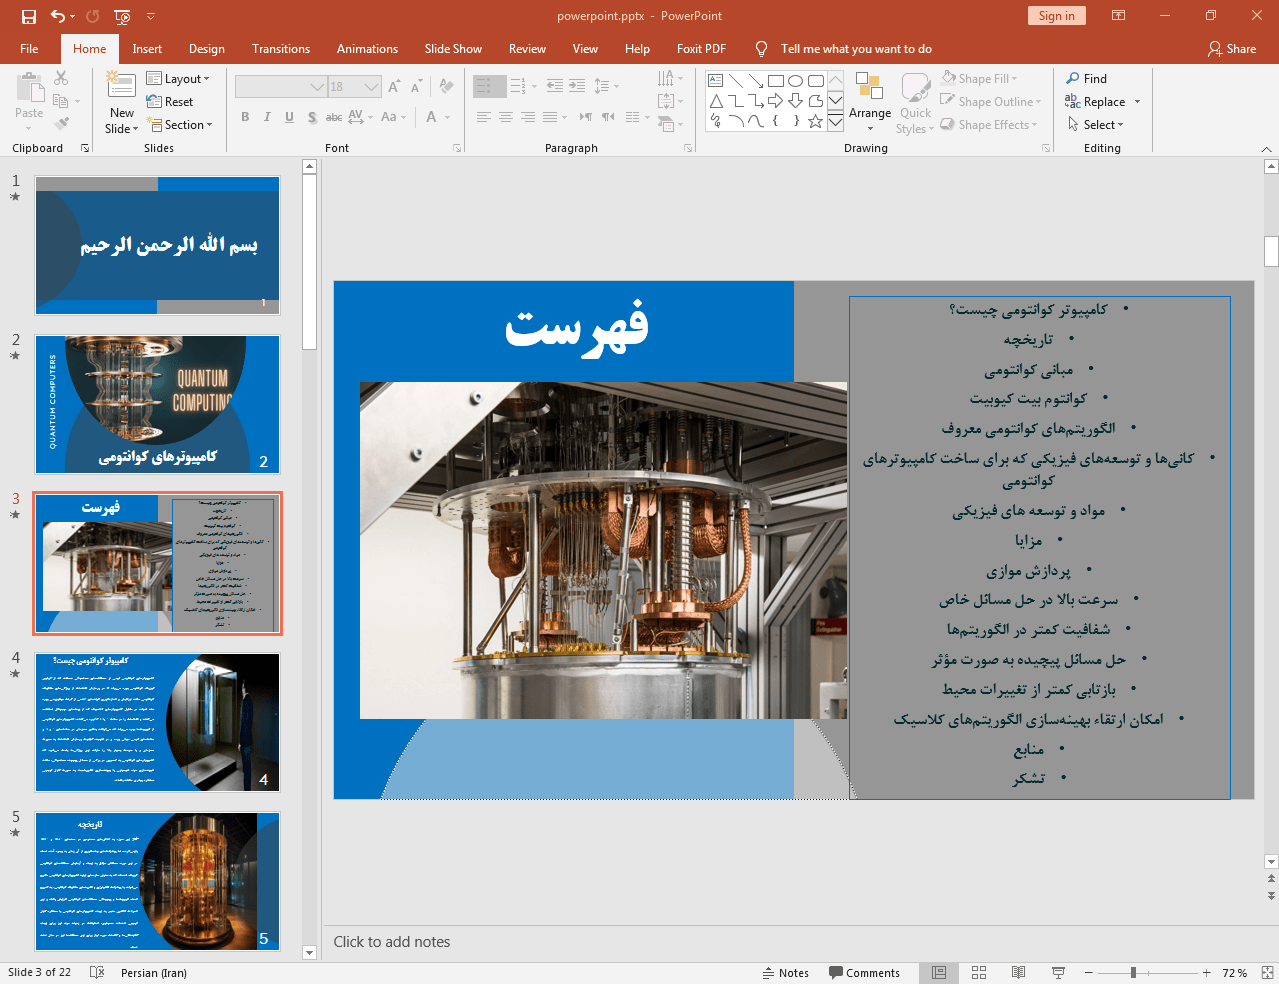Viewport: 1279px width, 984px height.
Task: Select the star shape in the shapes gallery
Action: click(816, 121)
